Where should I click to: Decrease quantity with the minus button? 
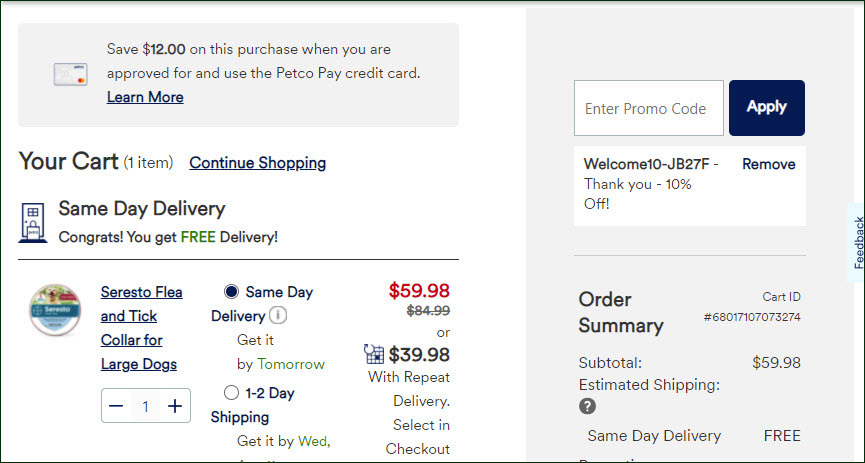click(116, 406)
